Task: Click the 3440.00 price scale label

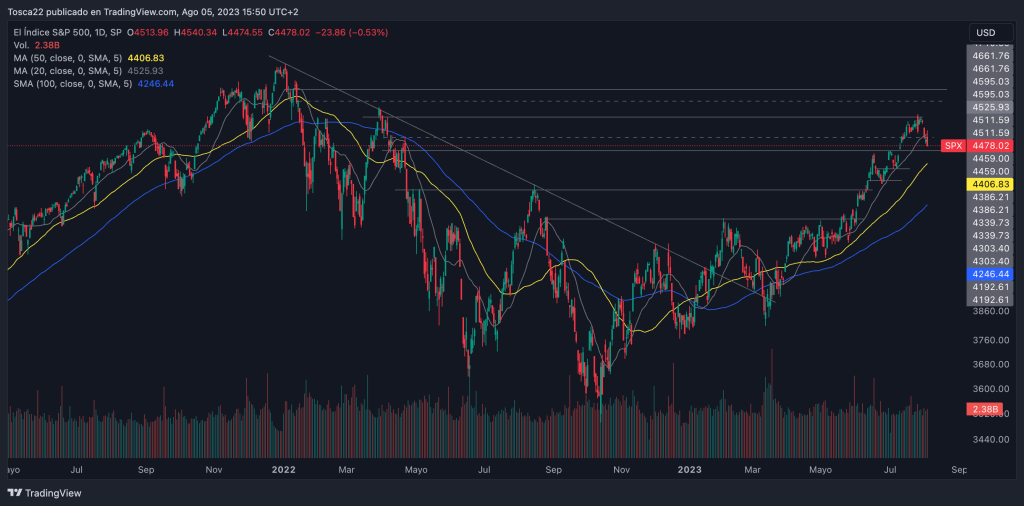Action: point(990,439)
